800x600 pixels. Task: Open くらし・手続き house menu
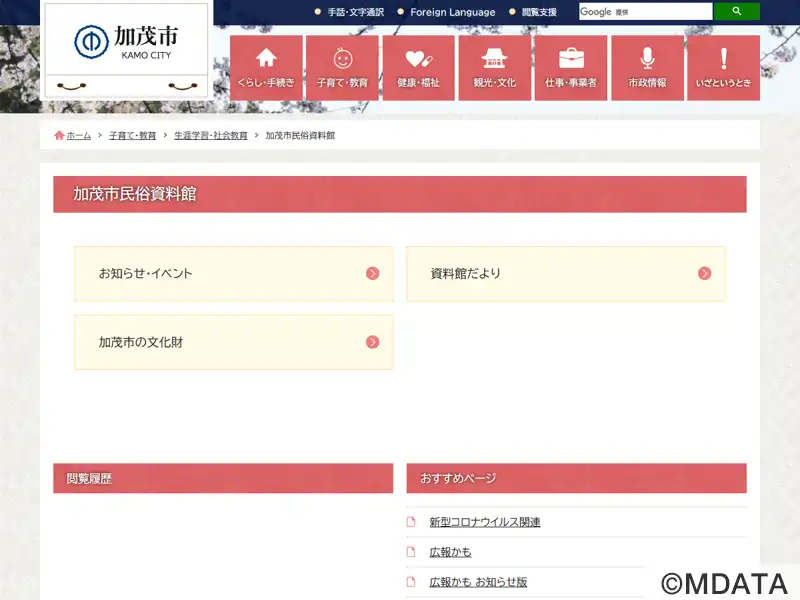pos(266,68)
